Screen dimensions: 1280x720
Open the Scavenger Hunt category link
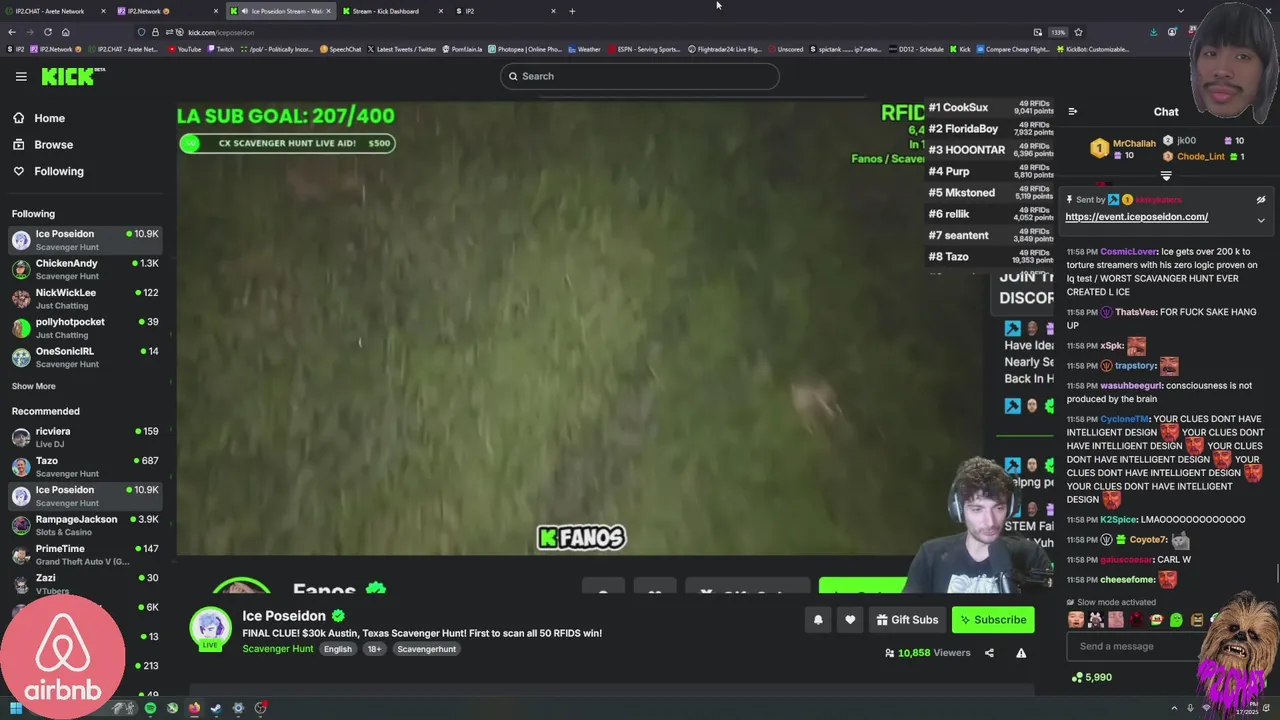[x=278, y=649]
